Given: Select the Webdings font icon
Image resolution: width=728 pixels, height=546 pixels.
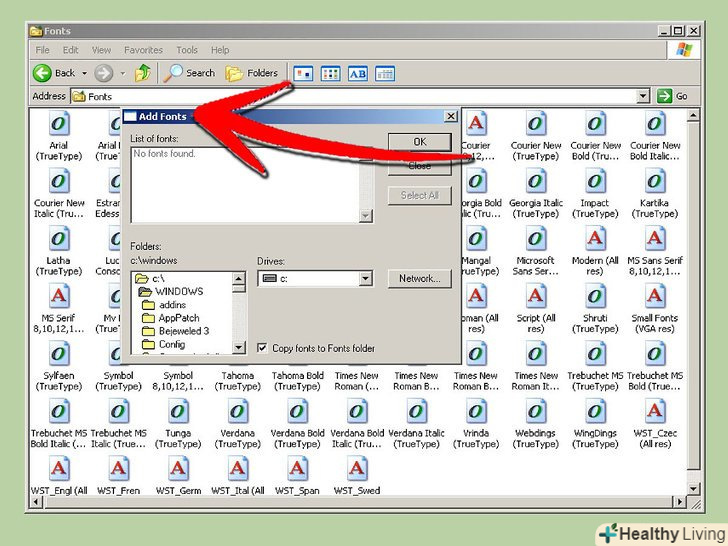Looking at the screenshot, I should pos(536,411).
